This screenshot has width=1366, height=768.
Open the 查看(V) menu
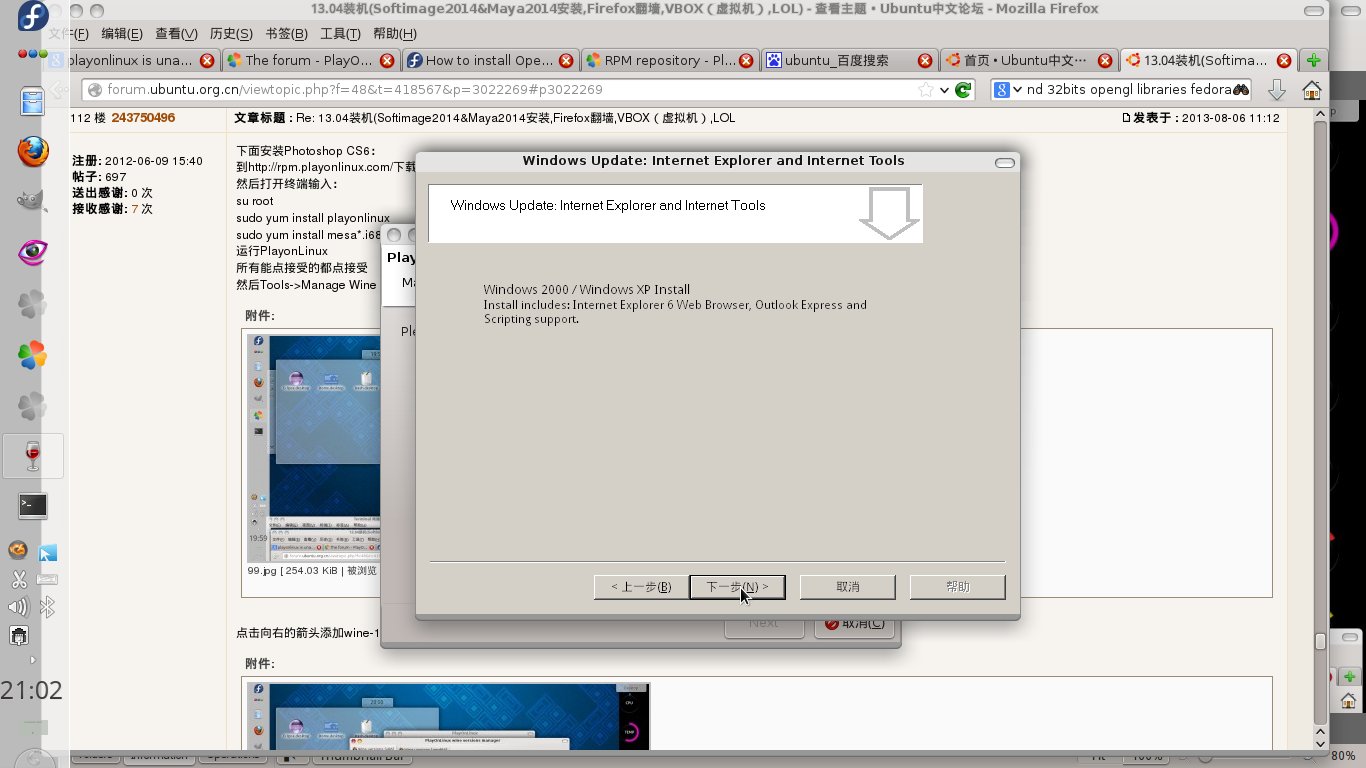click(176, 34)
